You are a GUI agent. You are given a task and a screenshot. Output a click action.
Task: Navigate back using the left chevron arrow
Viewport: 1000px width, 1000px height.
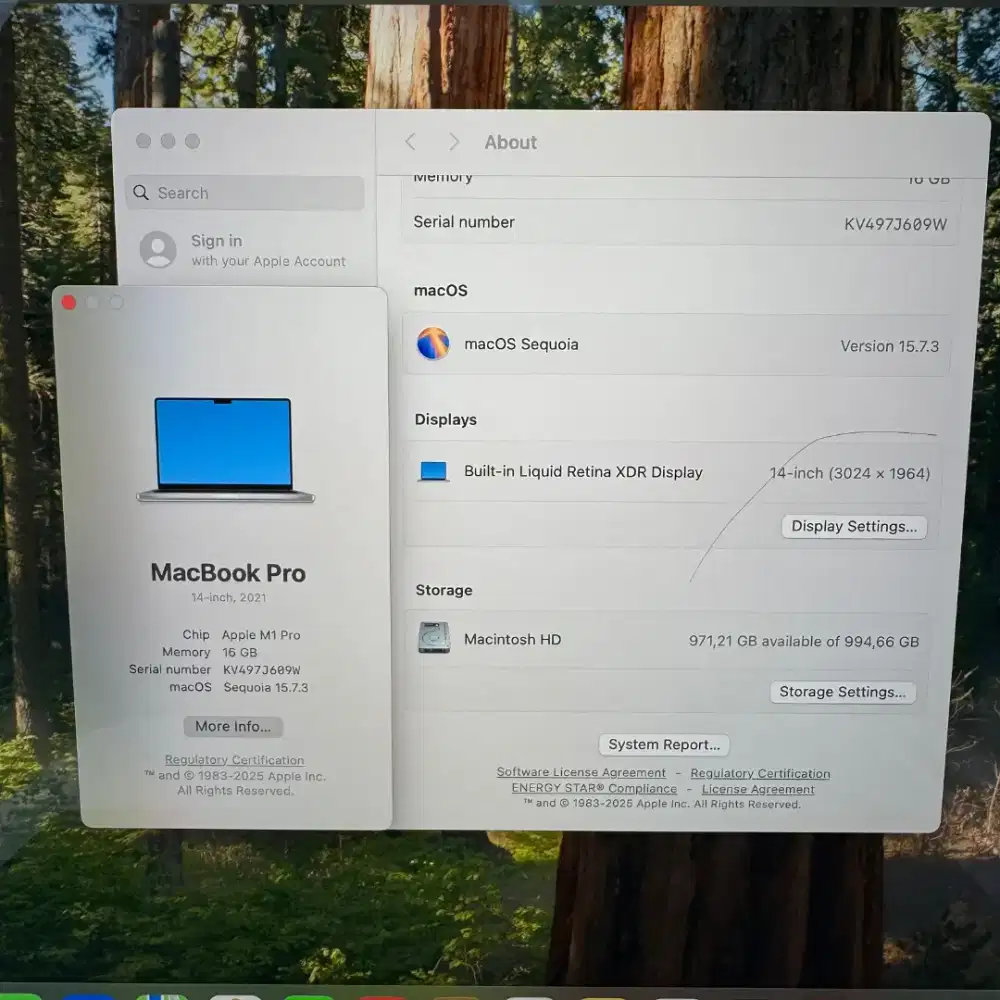point(411,142)
